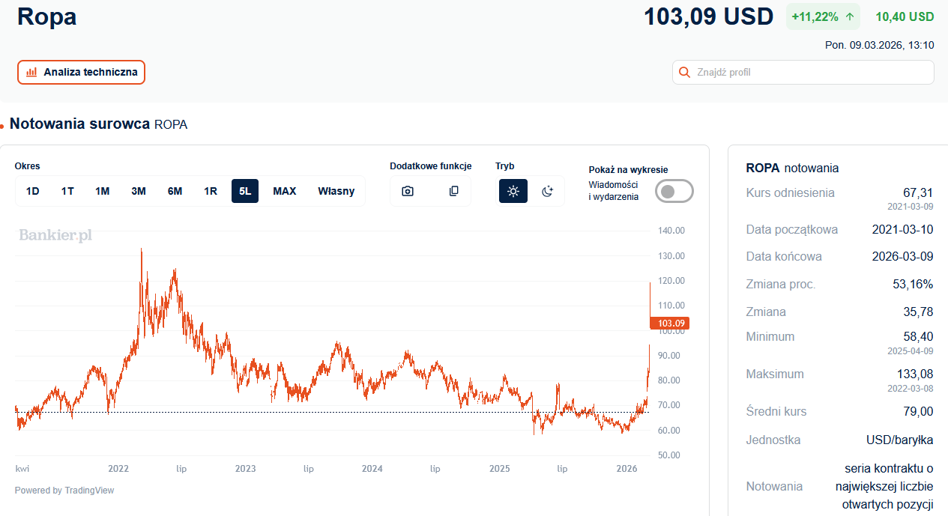
Task: Click the magnifier icon in search box
Action: pos(684,73)
